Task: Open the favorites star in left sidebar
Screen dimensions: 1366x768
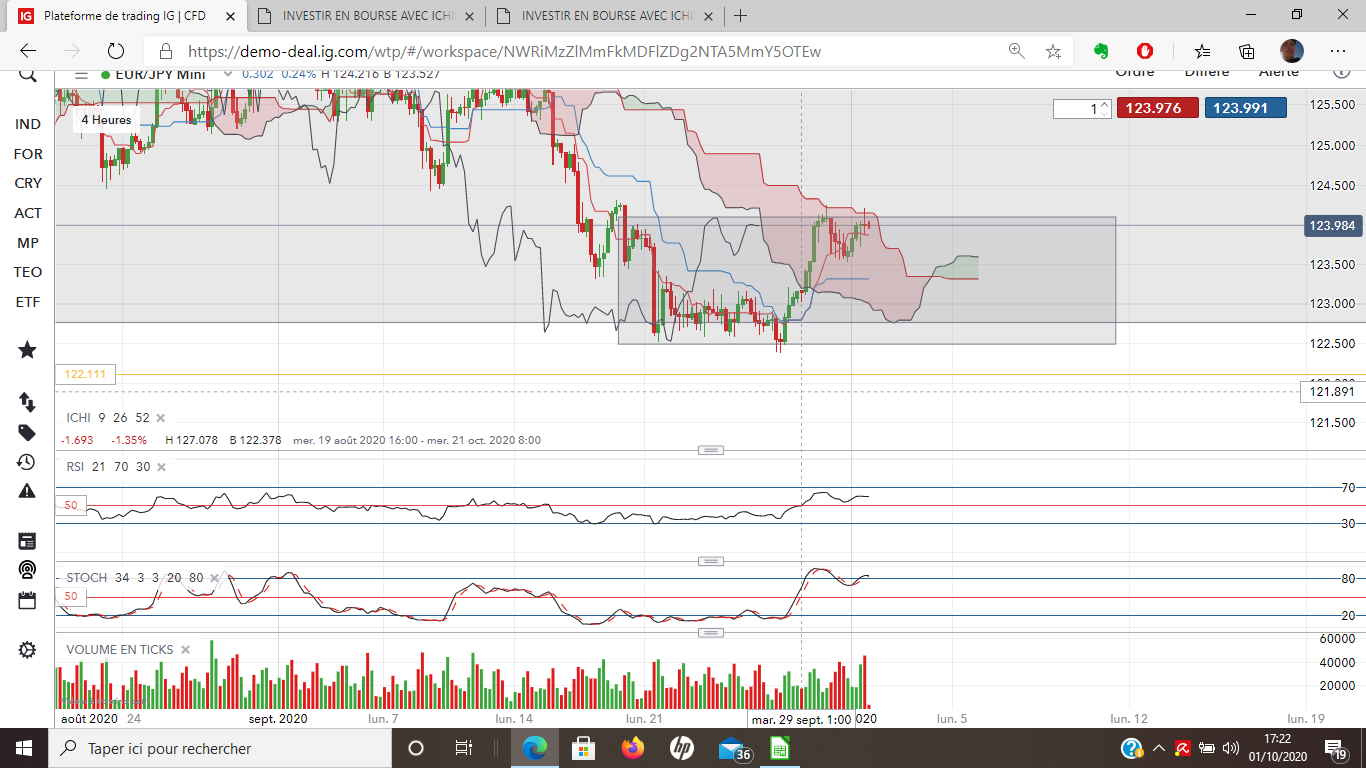Action: pyautogui.click(x=27, y=350)
